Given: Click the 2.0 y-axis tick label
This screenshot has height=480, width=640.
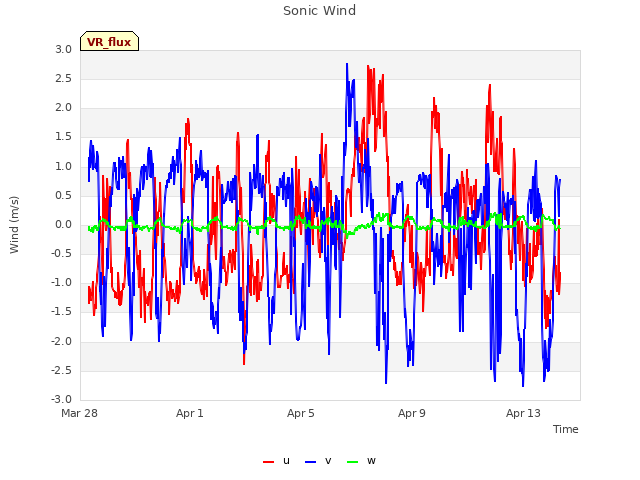Looking at the screenshot, I should [x=64, y=108].
